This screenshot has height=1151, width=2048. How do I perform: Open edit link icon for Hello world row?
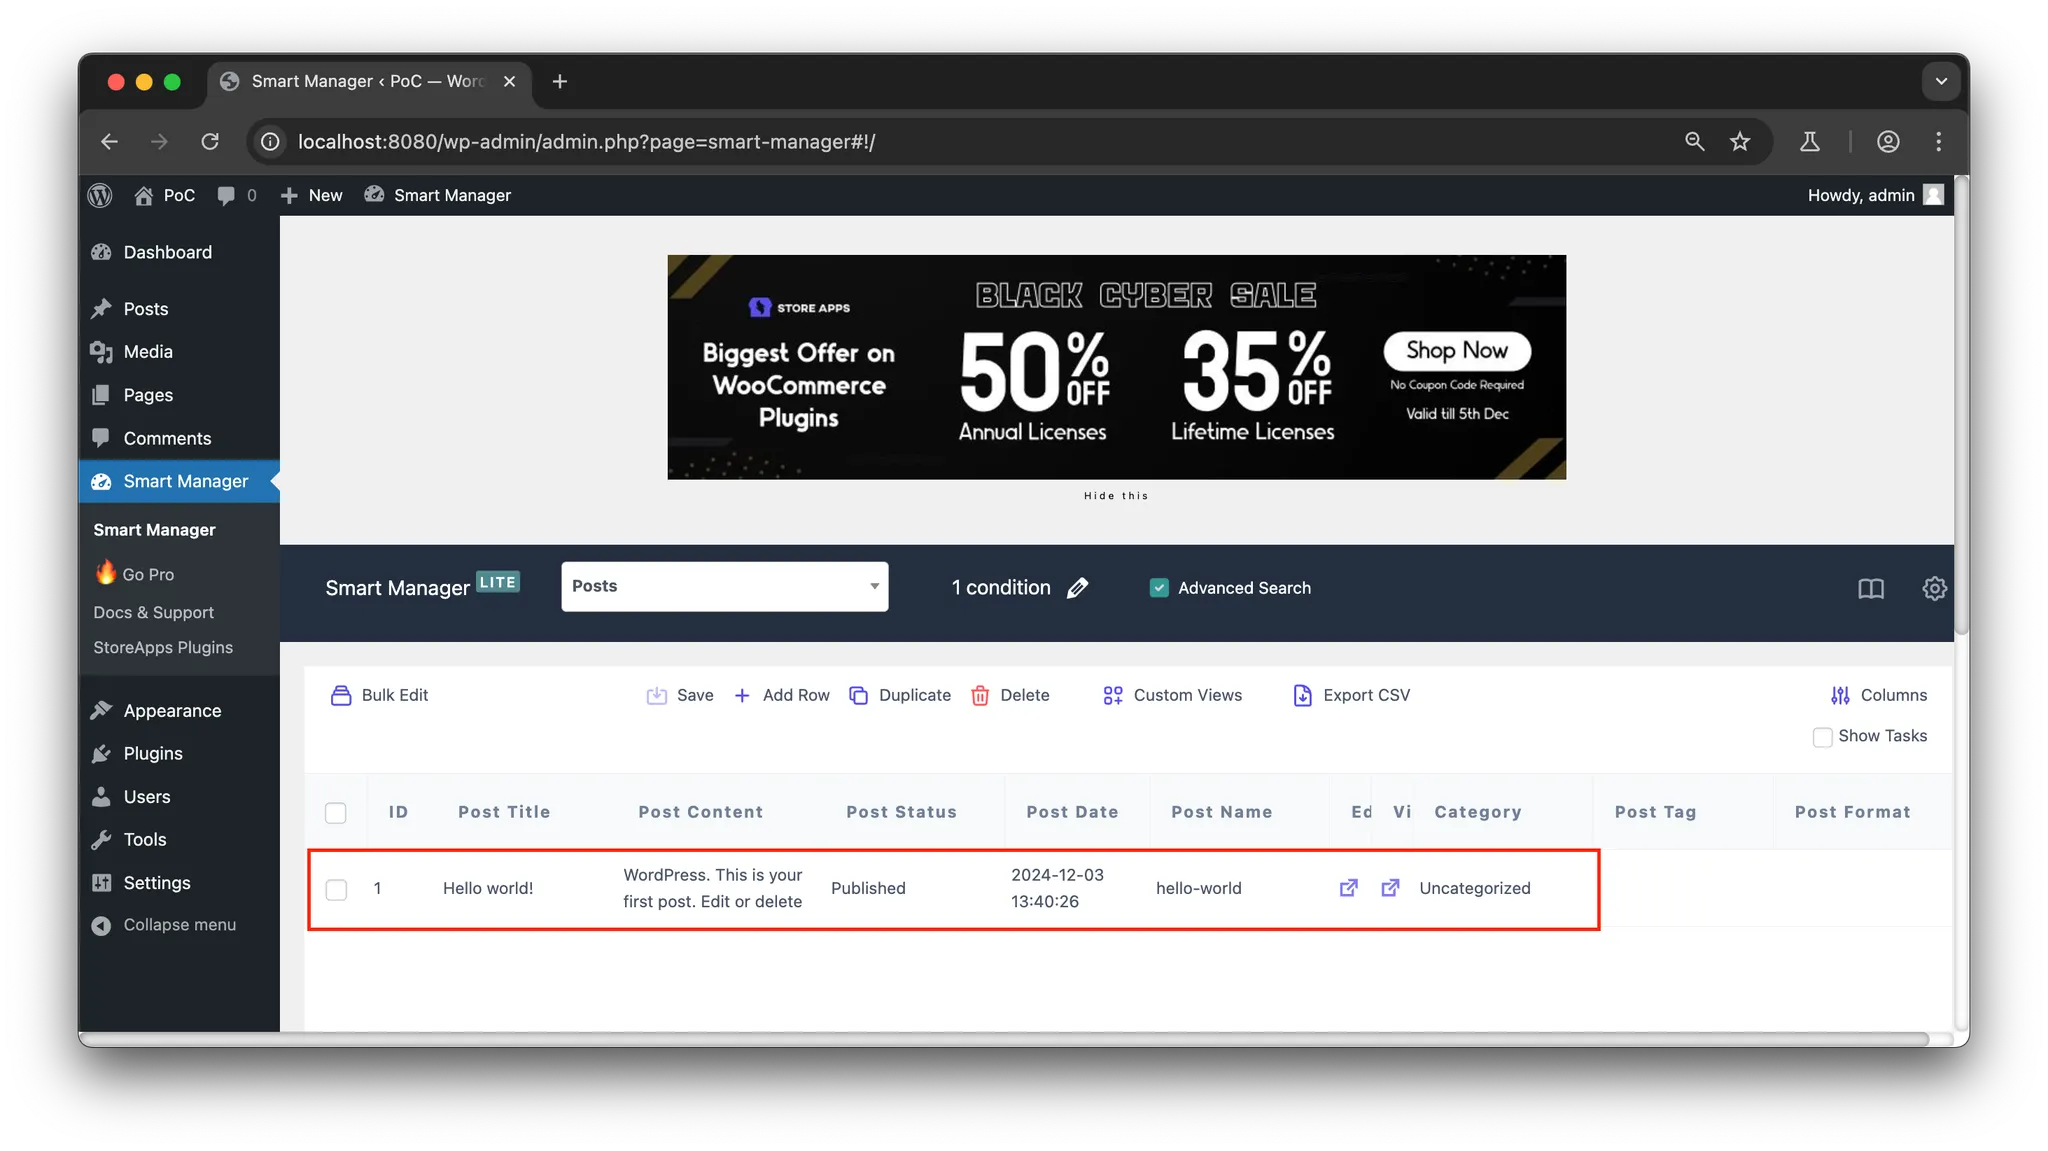click(1348, 888)
